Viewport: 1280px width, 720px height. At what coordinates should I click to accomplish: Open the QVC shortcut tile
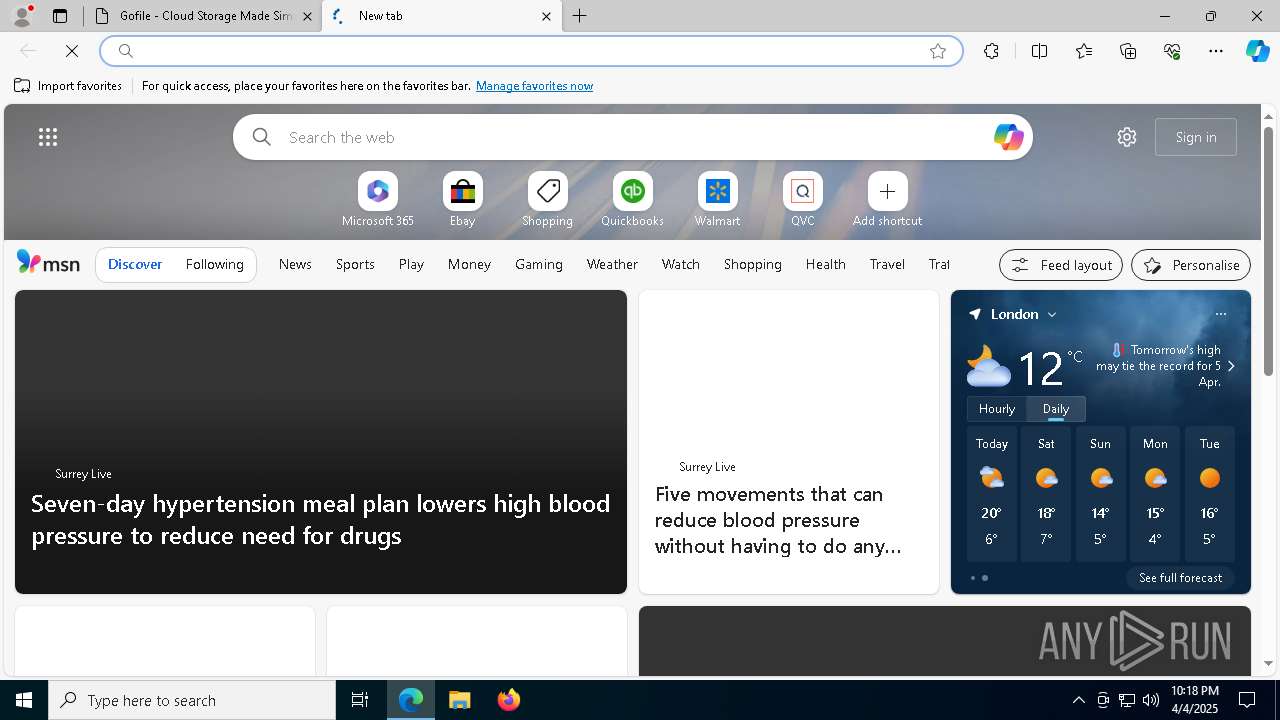click(802, 200)
